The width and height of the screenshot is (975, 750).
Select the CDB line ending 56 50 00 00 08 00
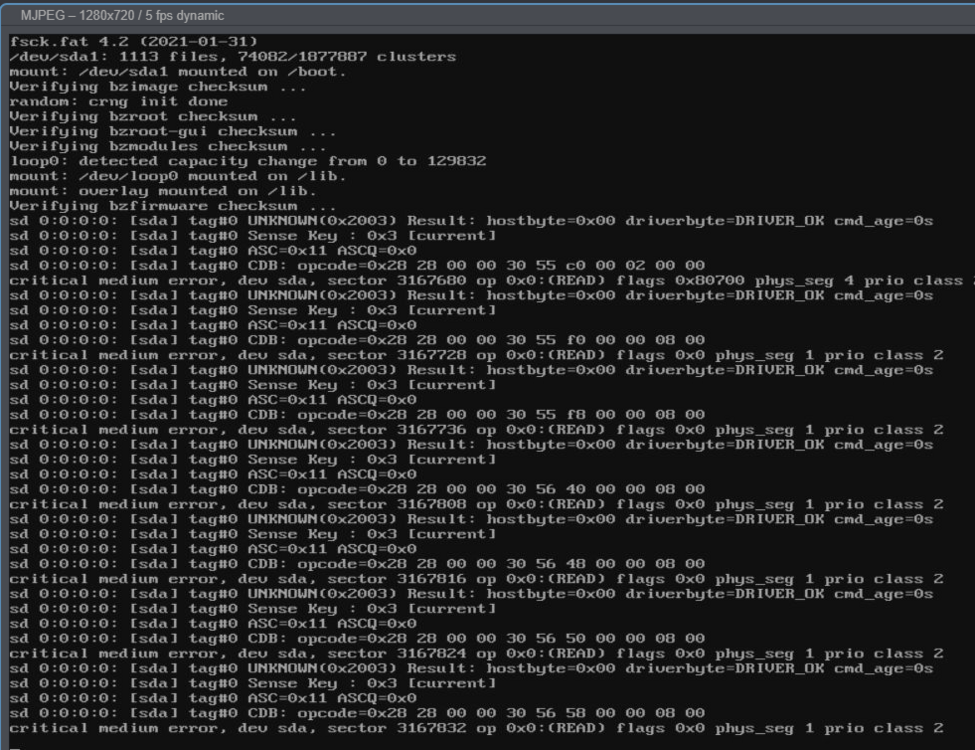pos(357,639)
